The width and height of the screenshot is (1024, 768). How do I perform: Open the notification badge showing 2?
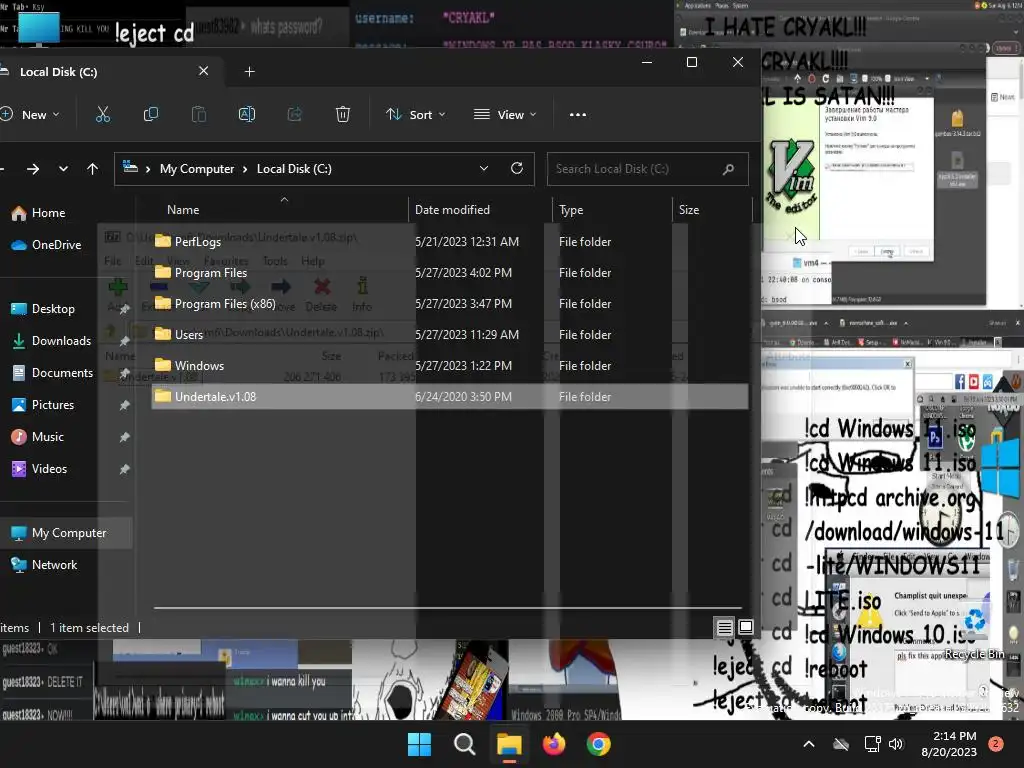pos(995,744)
